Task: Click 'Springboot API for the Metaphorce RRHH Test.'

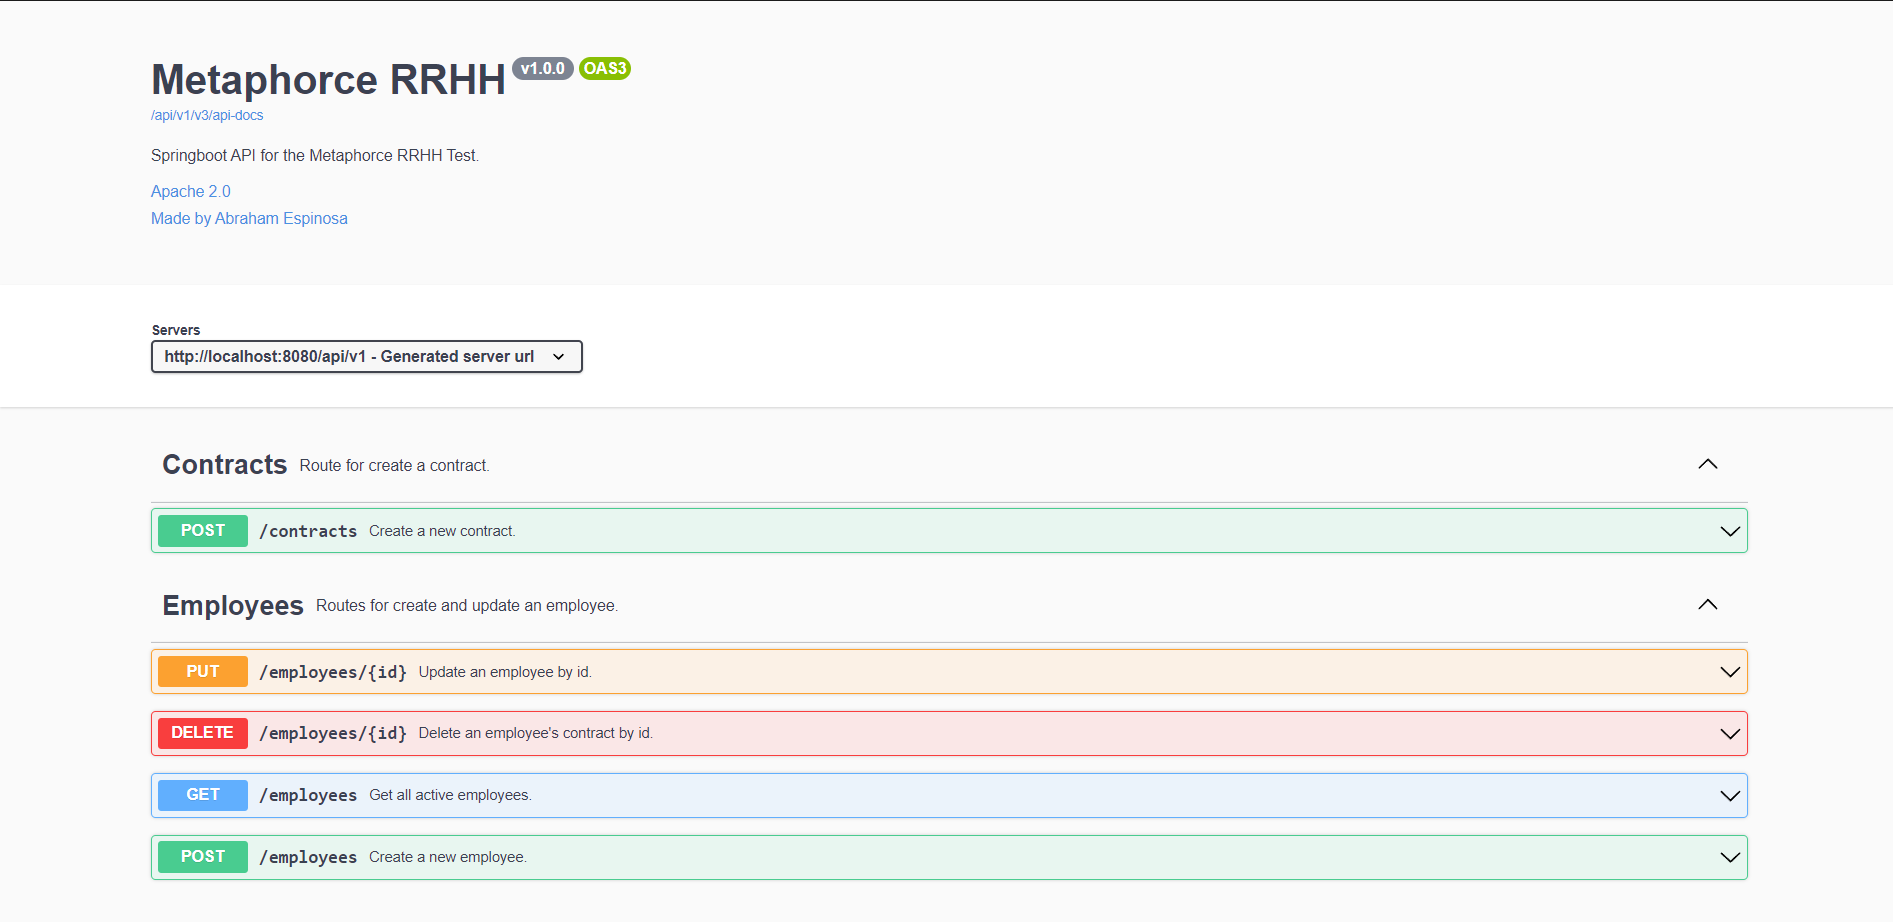Action: (315, 155)
